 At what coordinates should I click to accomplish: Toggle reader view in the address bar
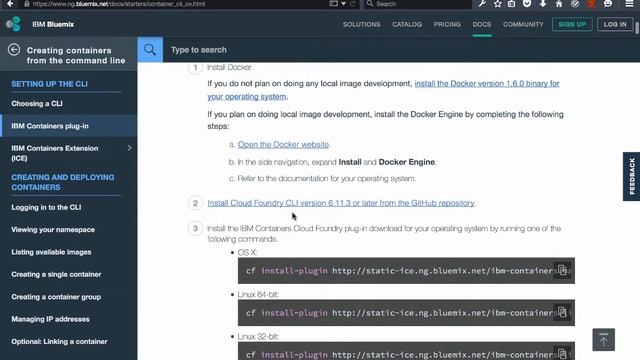(x=333, y=4)
